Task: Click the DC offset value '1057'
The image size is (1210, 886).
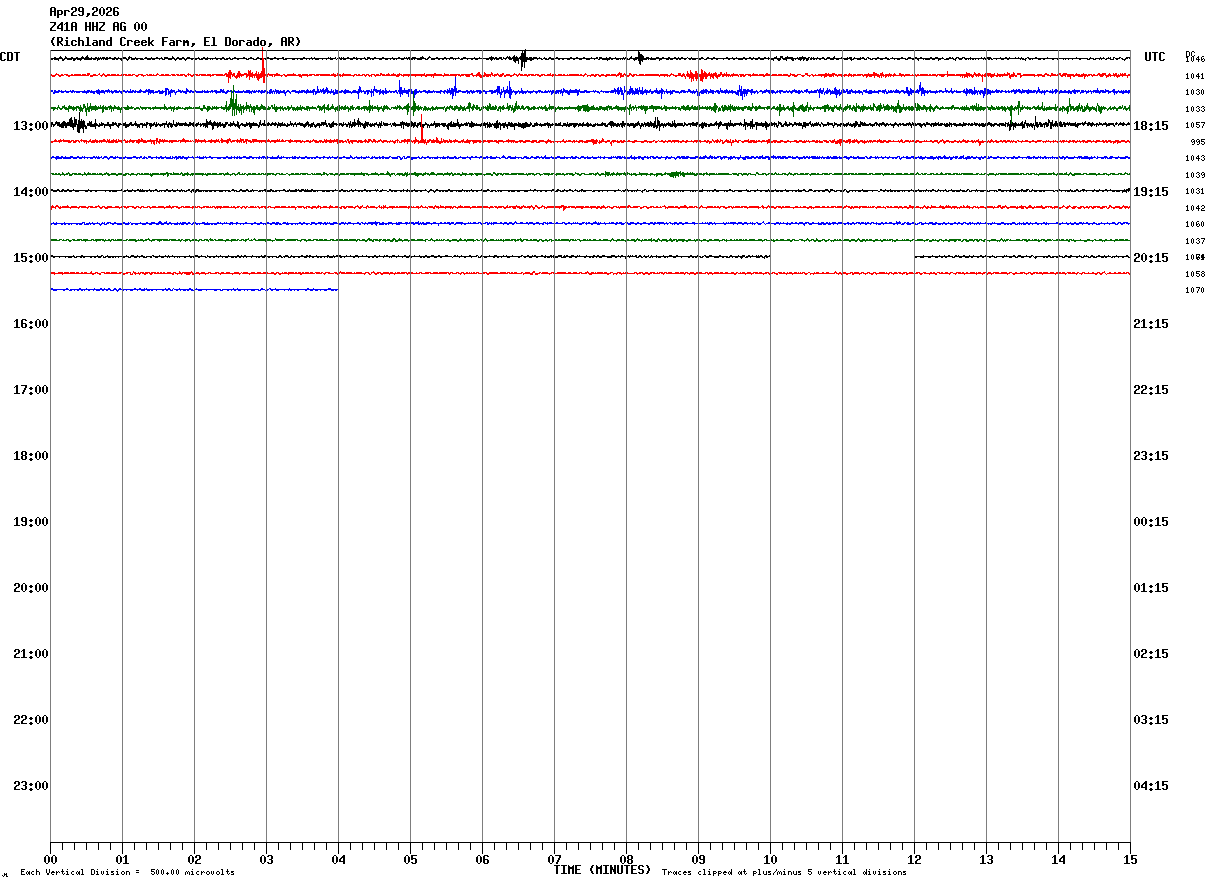Action: (1195, 125)
